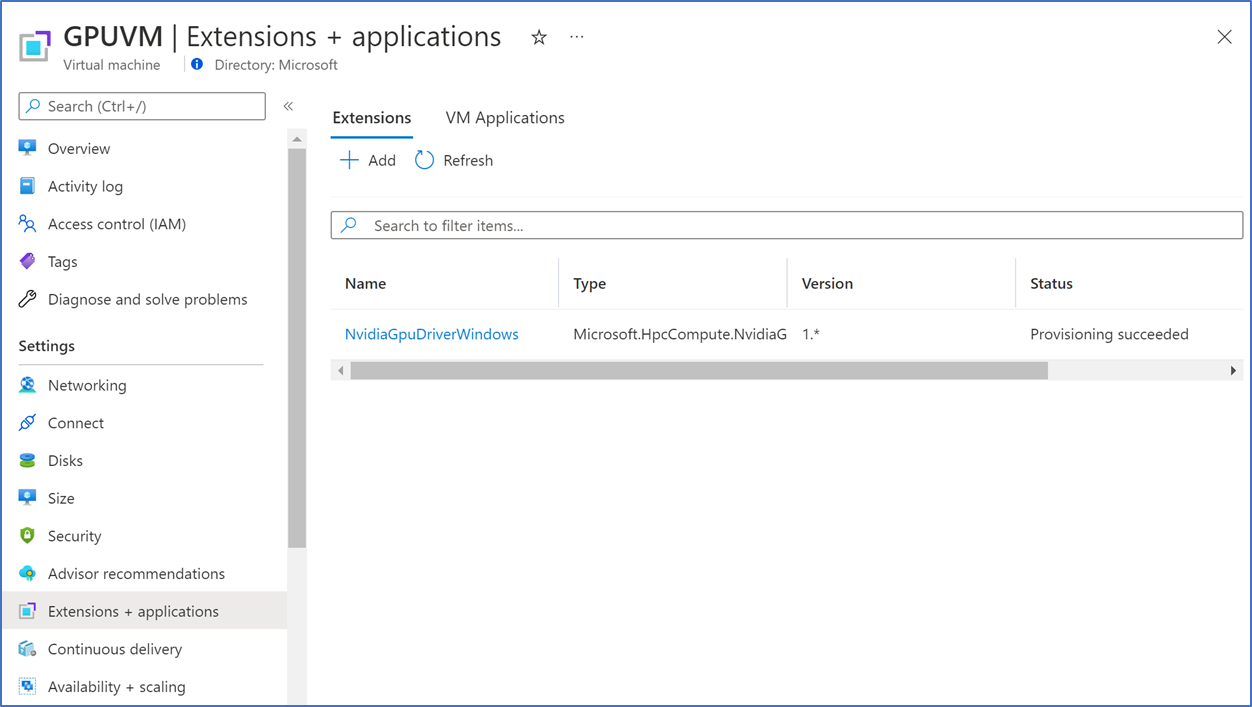Click the Microsoft.HpcCompute.NvidiaG type cell
The image size is (1252, 707).
pos(680,334)
